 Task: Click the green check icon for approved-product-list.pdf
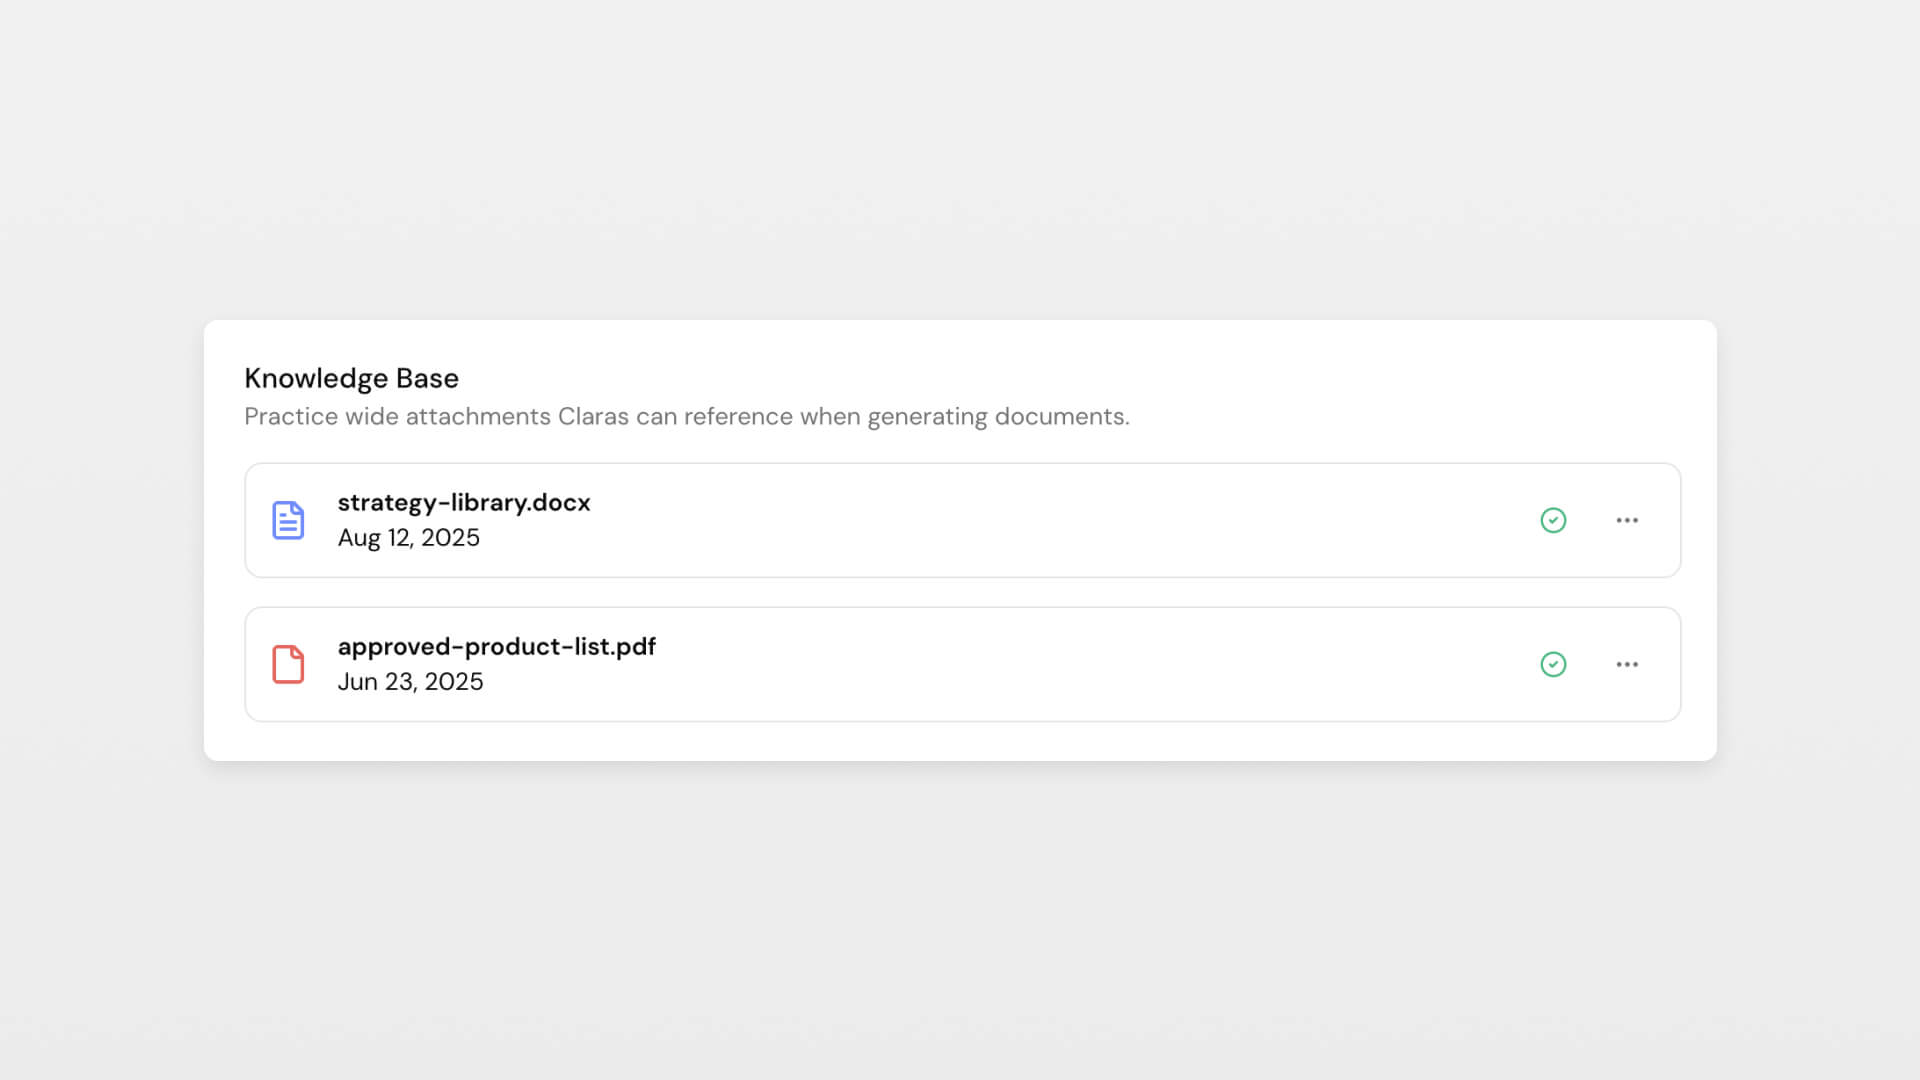(1553, 665)
